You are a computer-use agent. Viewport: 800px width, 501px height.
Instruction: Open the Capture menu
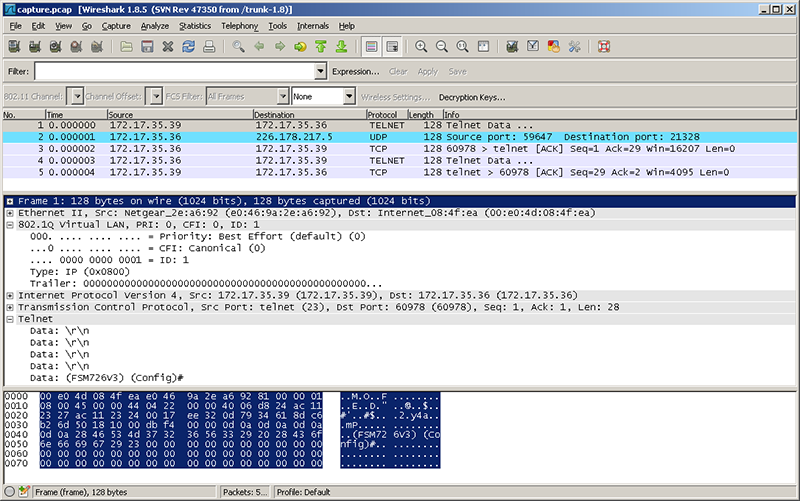coord(116,26)
